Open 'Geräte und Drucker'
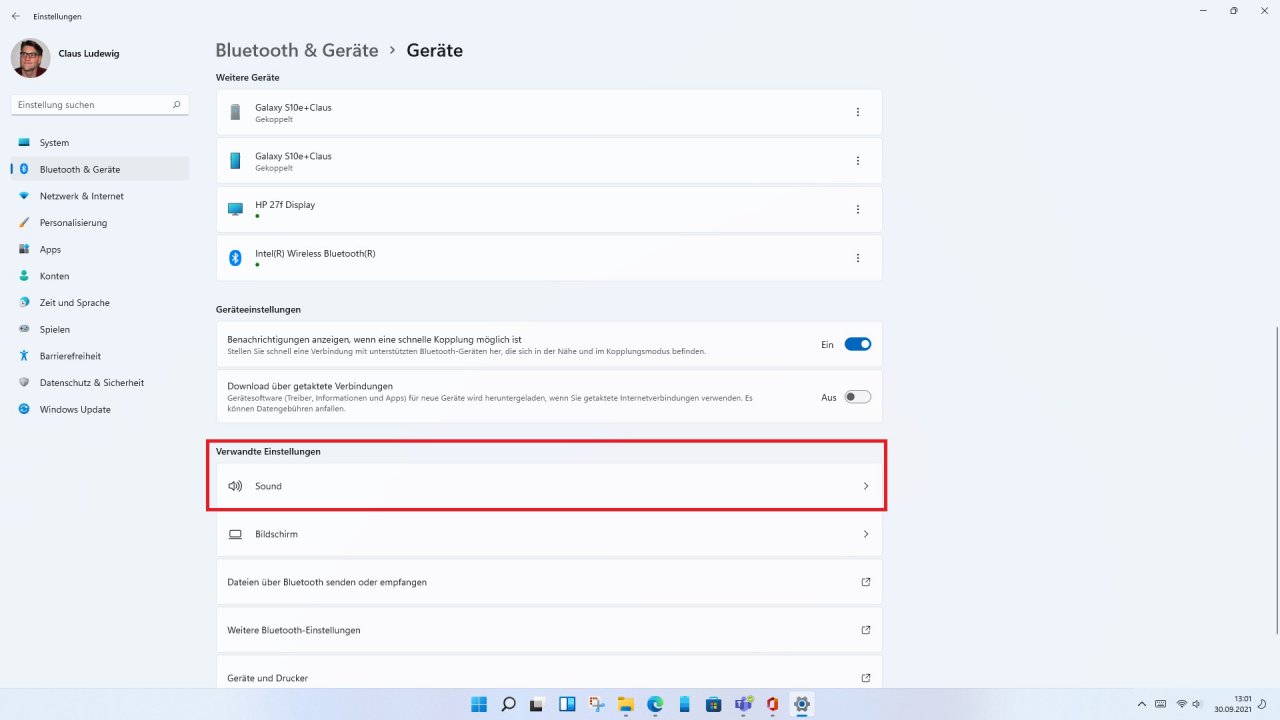This screenshot has height=720, width=1280. [x=549, y=674]
